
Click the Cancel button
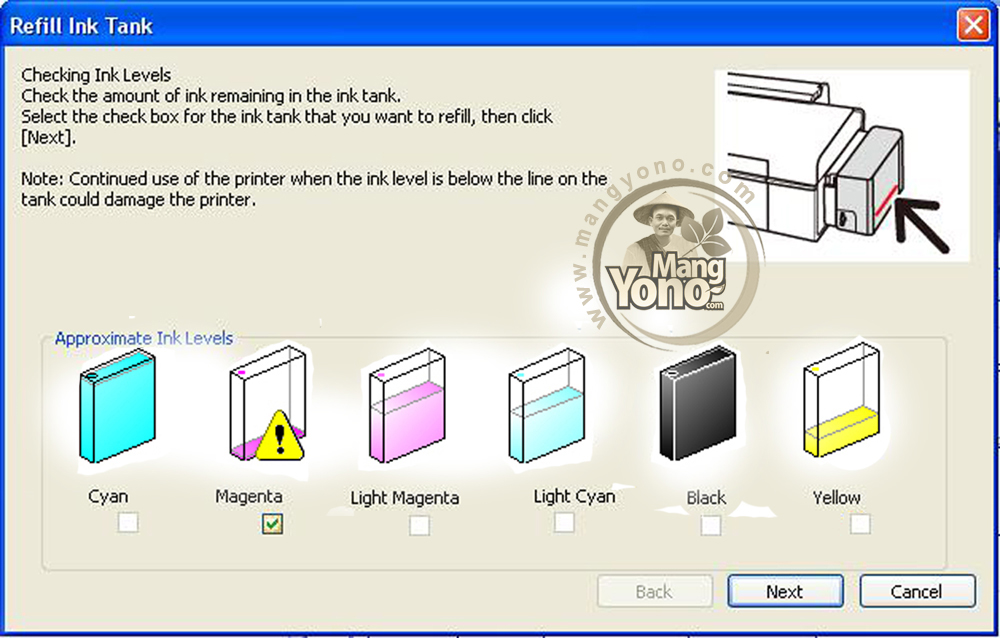click(x=917, y=591)
